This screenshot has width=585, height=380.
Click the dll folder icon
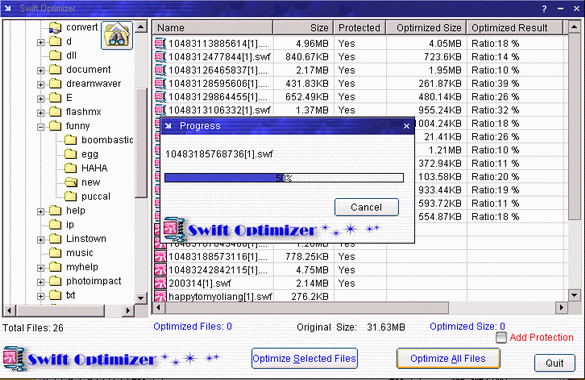click(x=55, y=56)
